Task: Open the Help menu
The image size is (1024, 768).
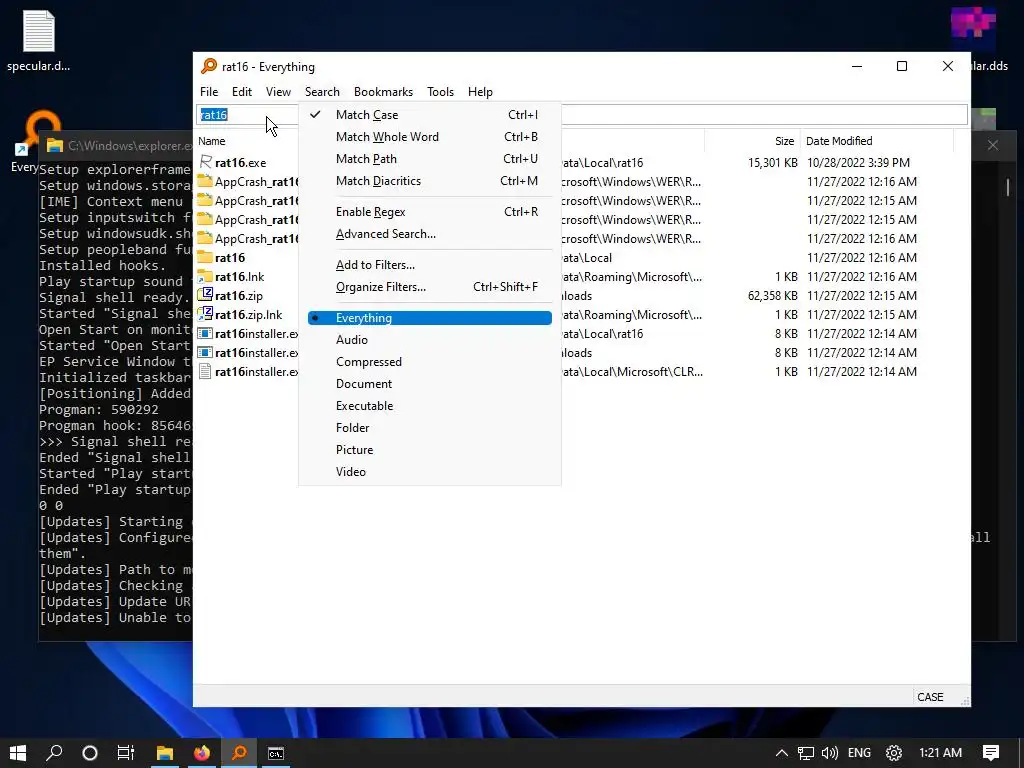Action: [480, 92]
